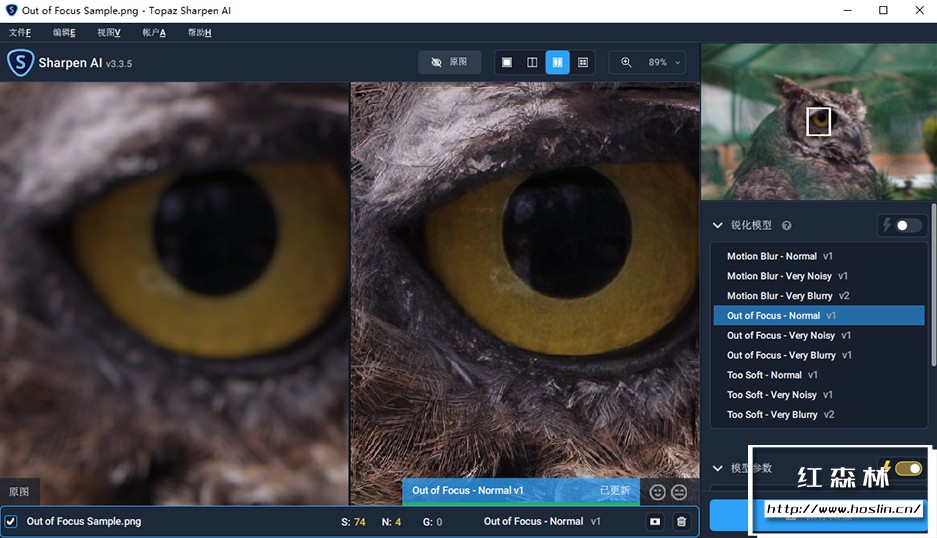
Task: Uncheck the Out of Focus Sample.png checkbox
Action: pyautogui.click(x=11, y=521)
